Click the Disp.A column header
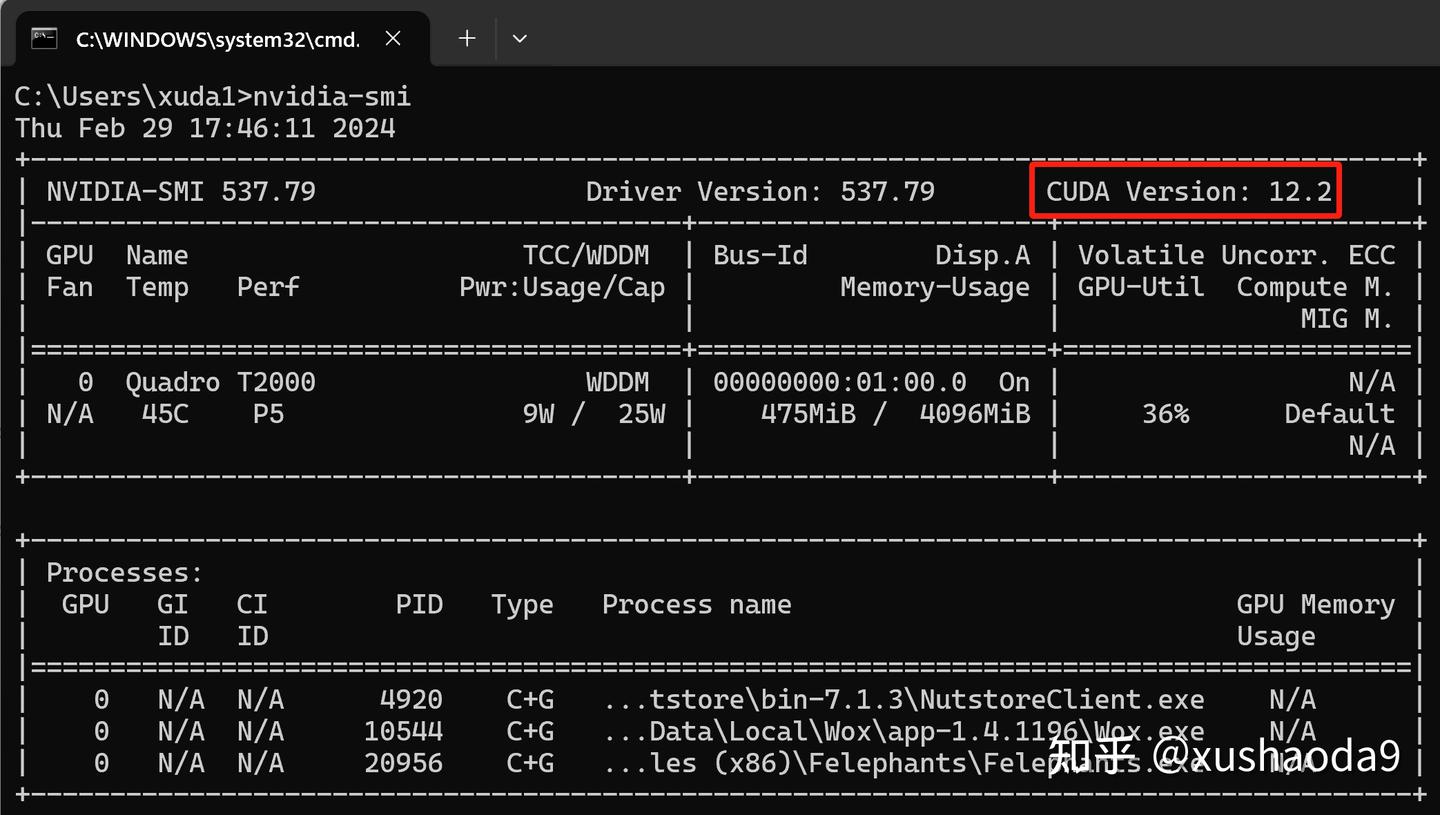The image size is (1440, 815). 982,255
